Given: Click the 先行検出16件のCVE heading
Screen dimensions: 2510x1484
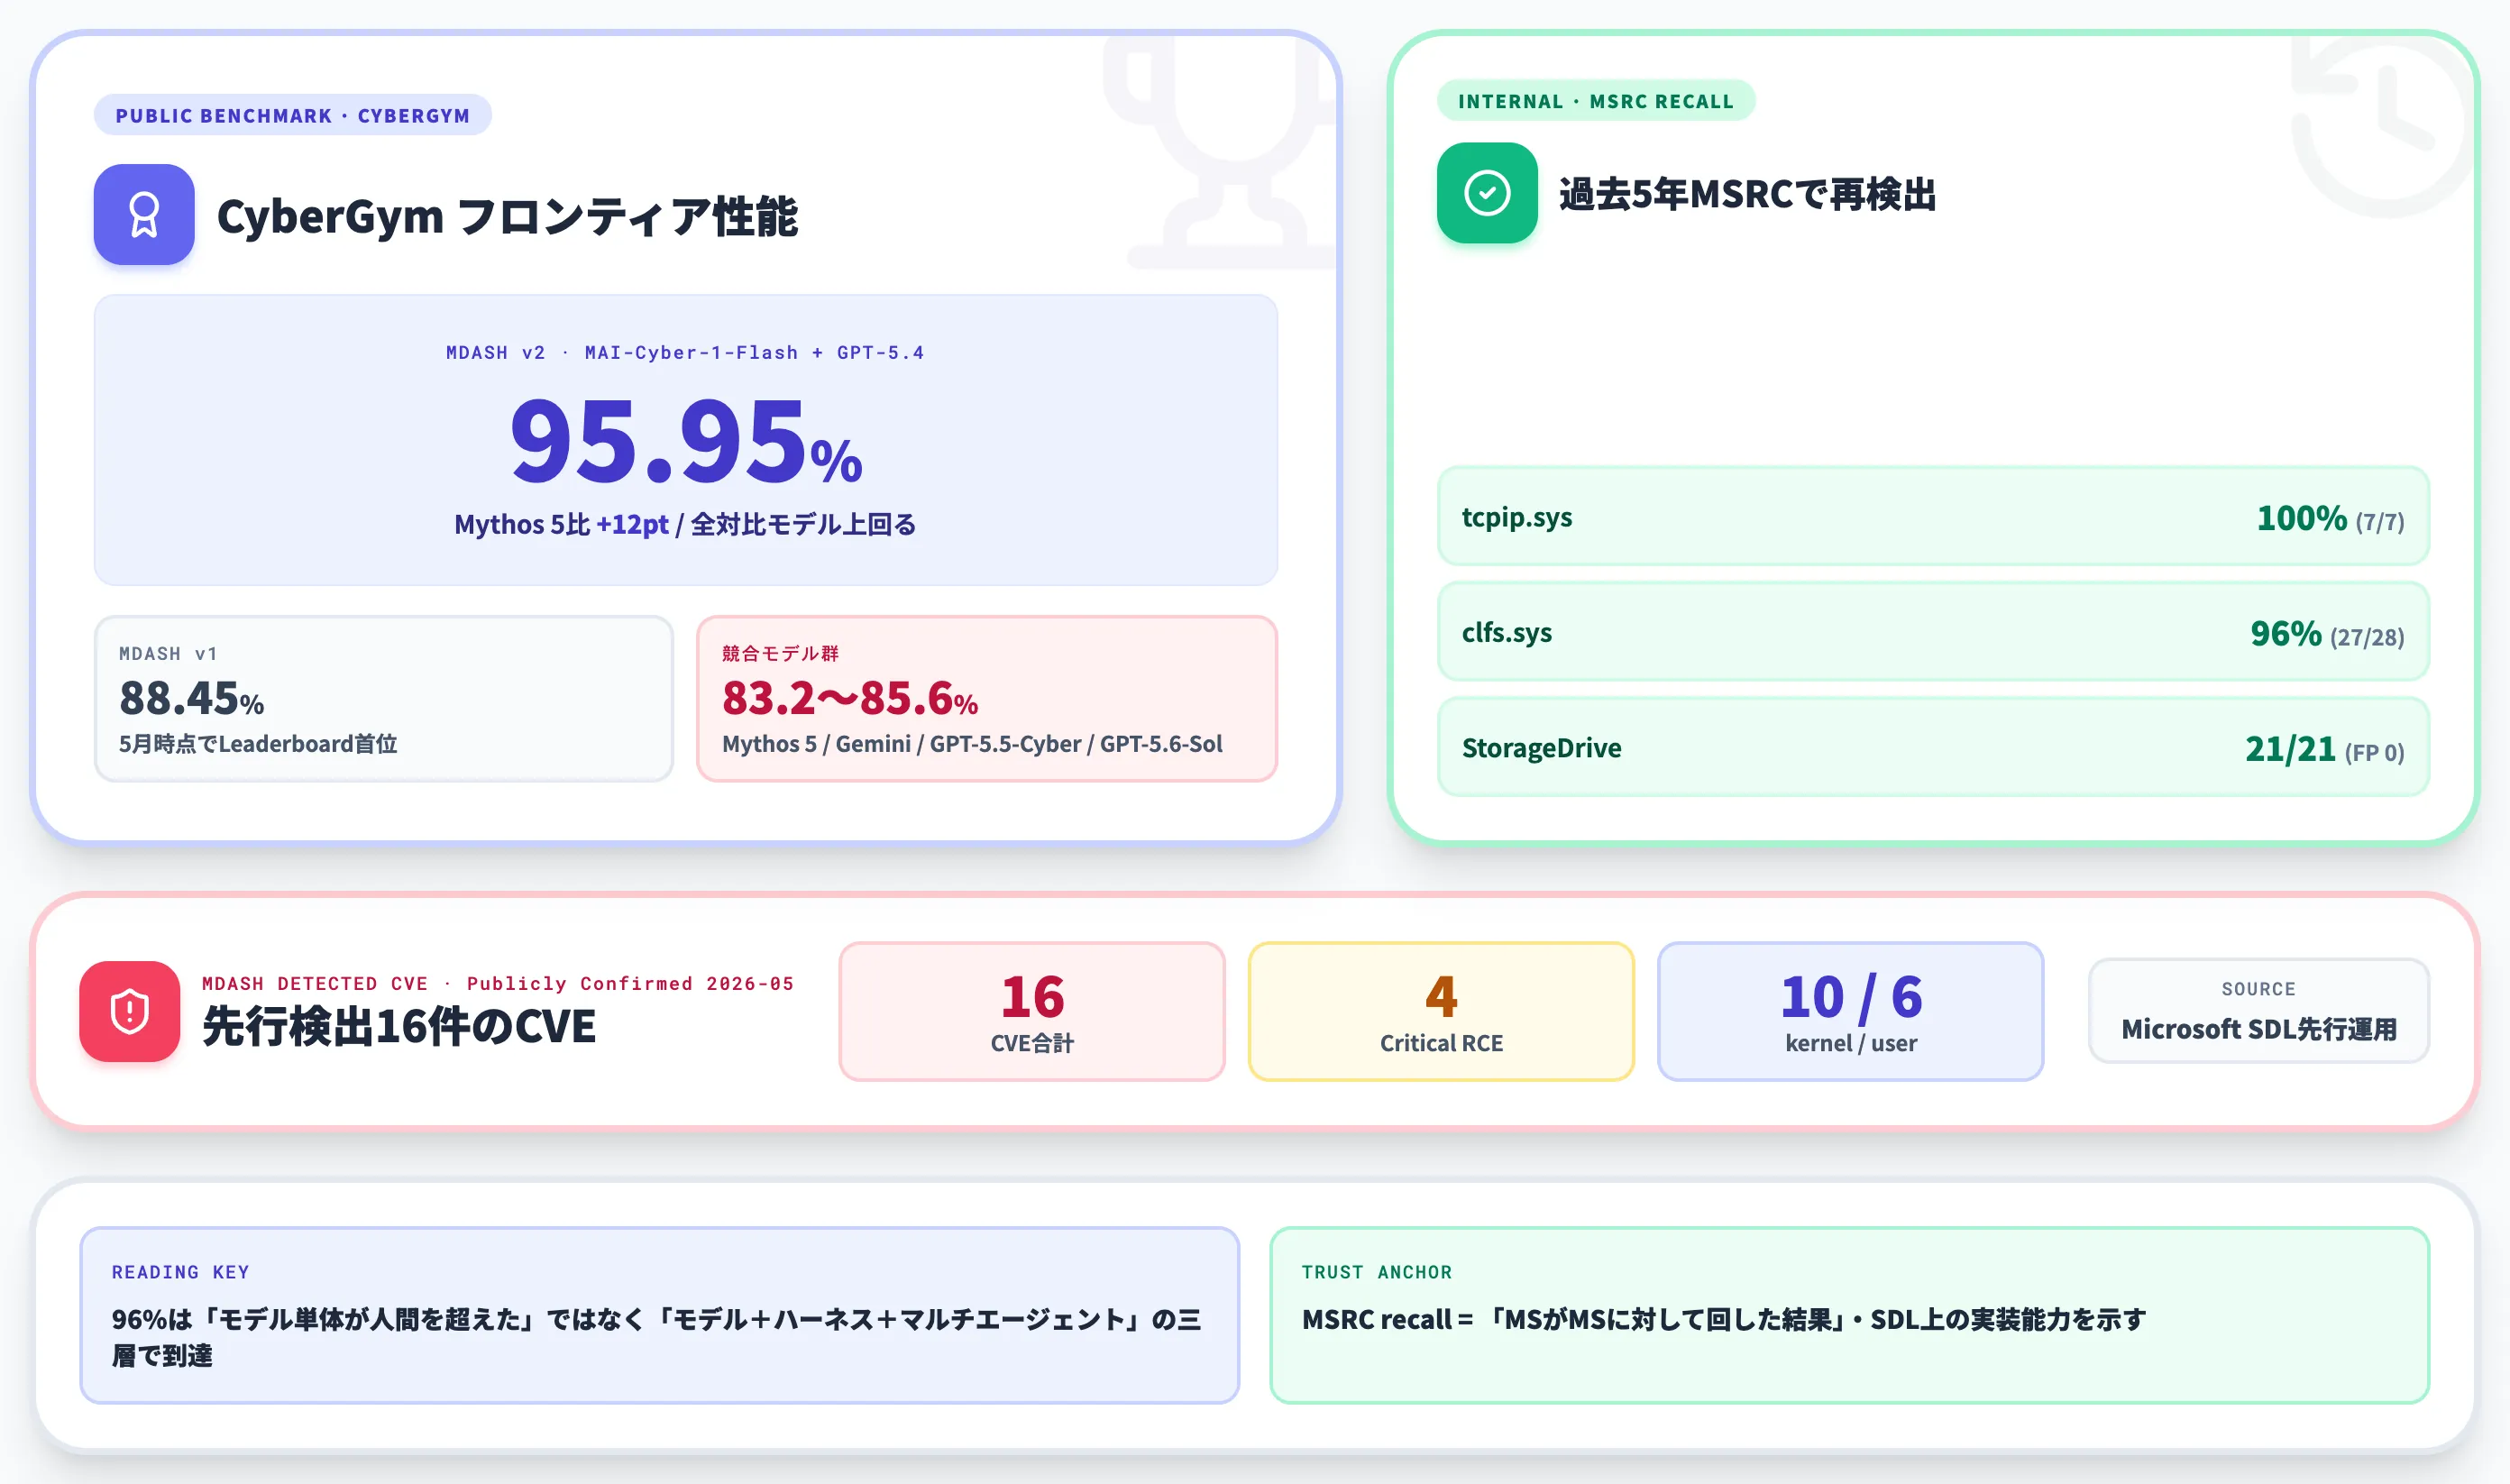Looking at the screenshot, I should click(x=399, y=1026).
